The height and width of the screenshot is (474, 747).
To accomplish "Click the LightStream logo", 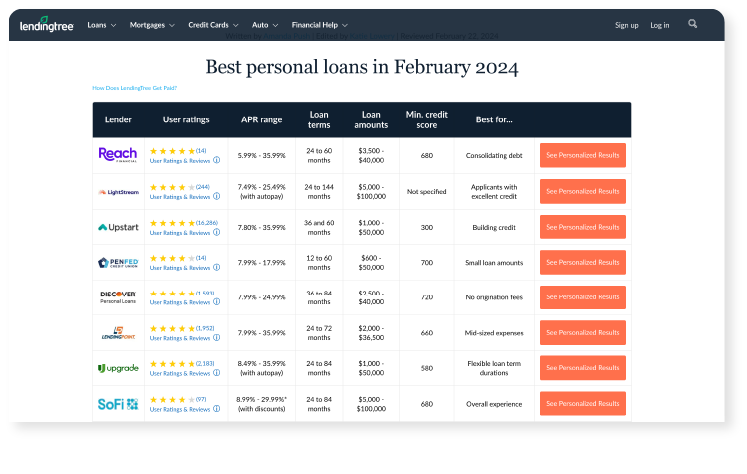I will 118,192.
